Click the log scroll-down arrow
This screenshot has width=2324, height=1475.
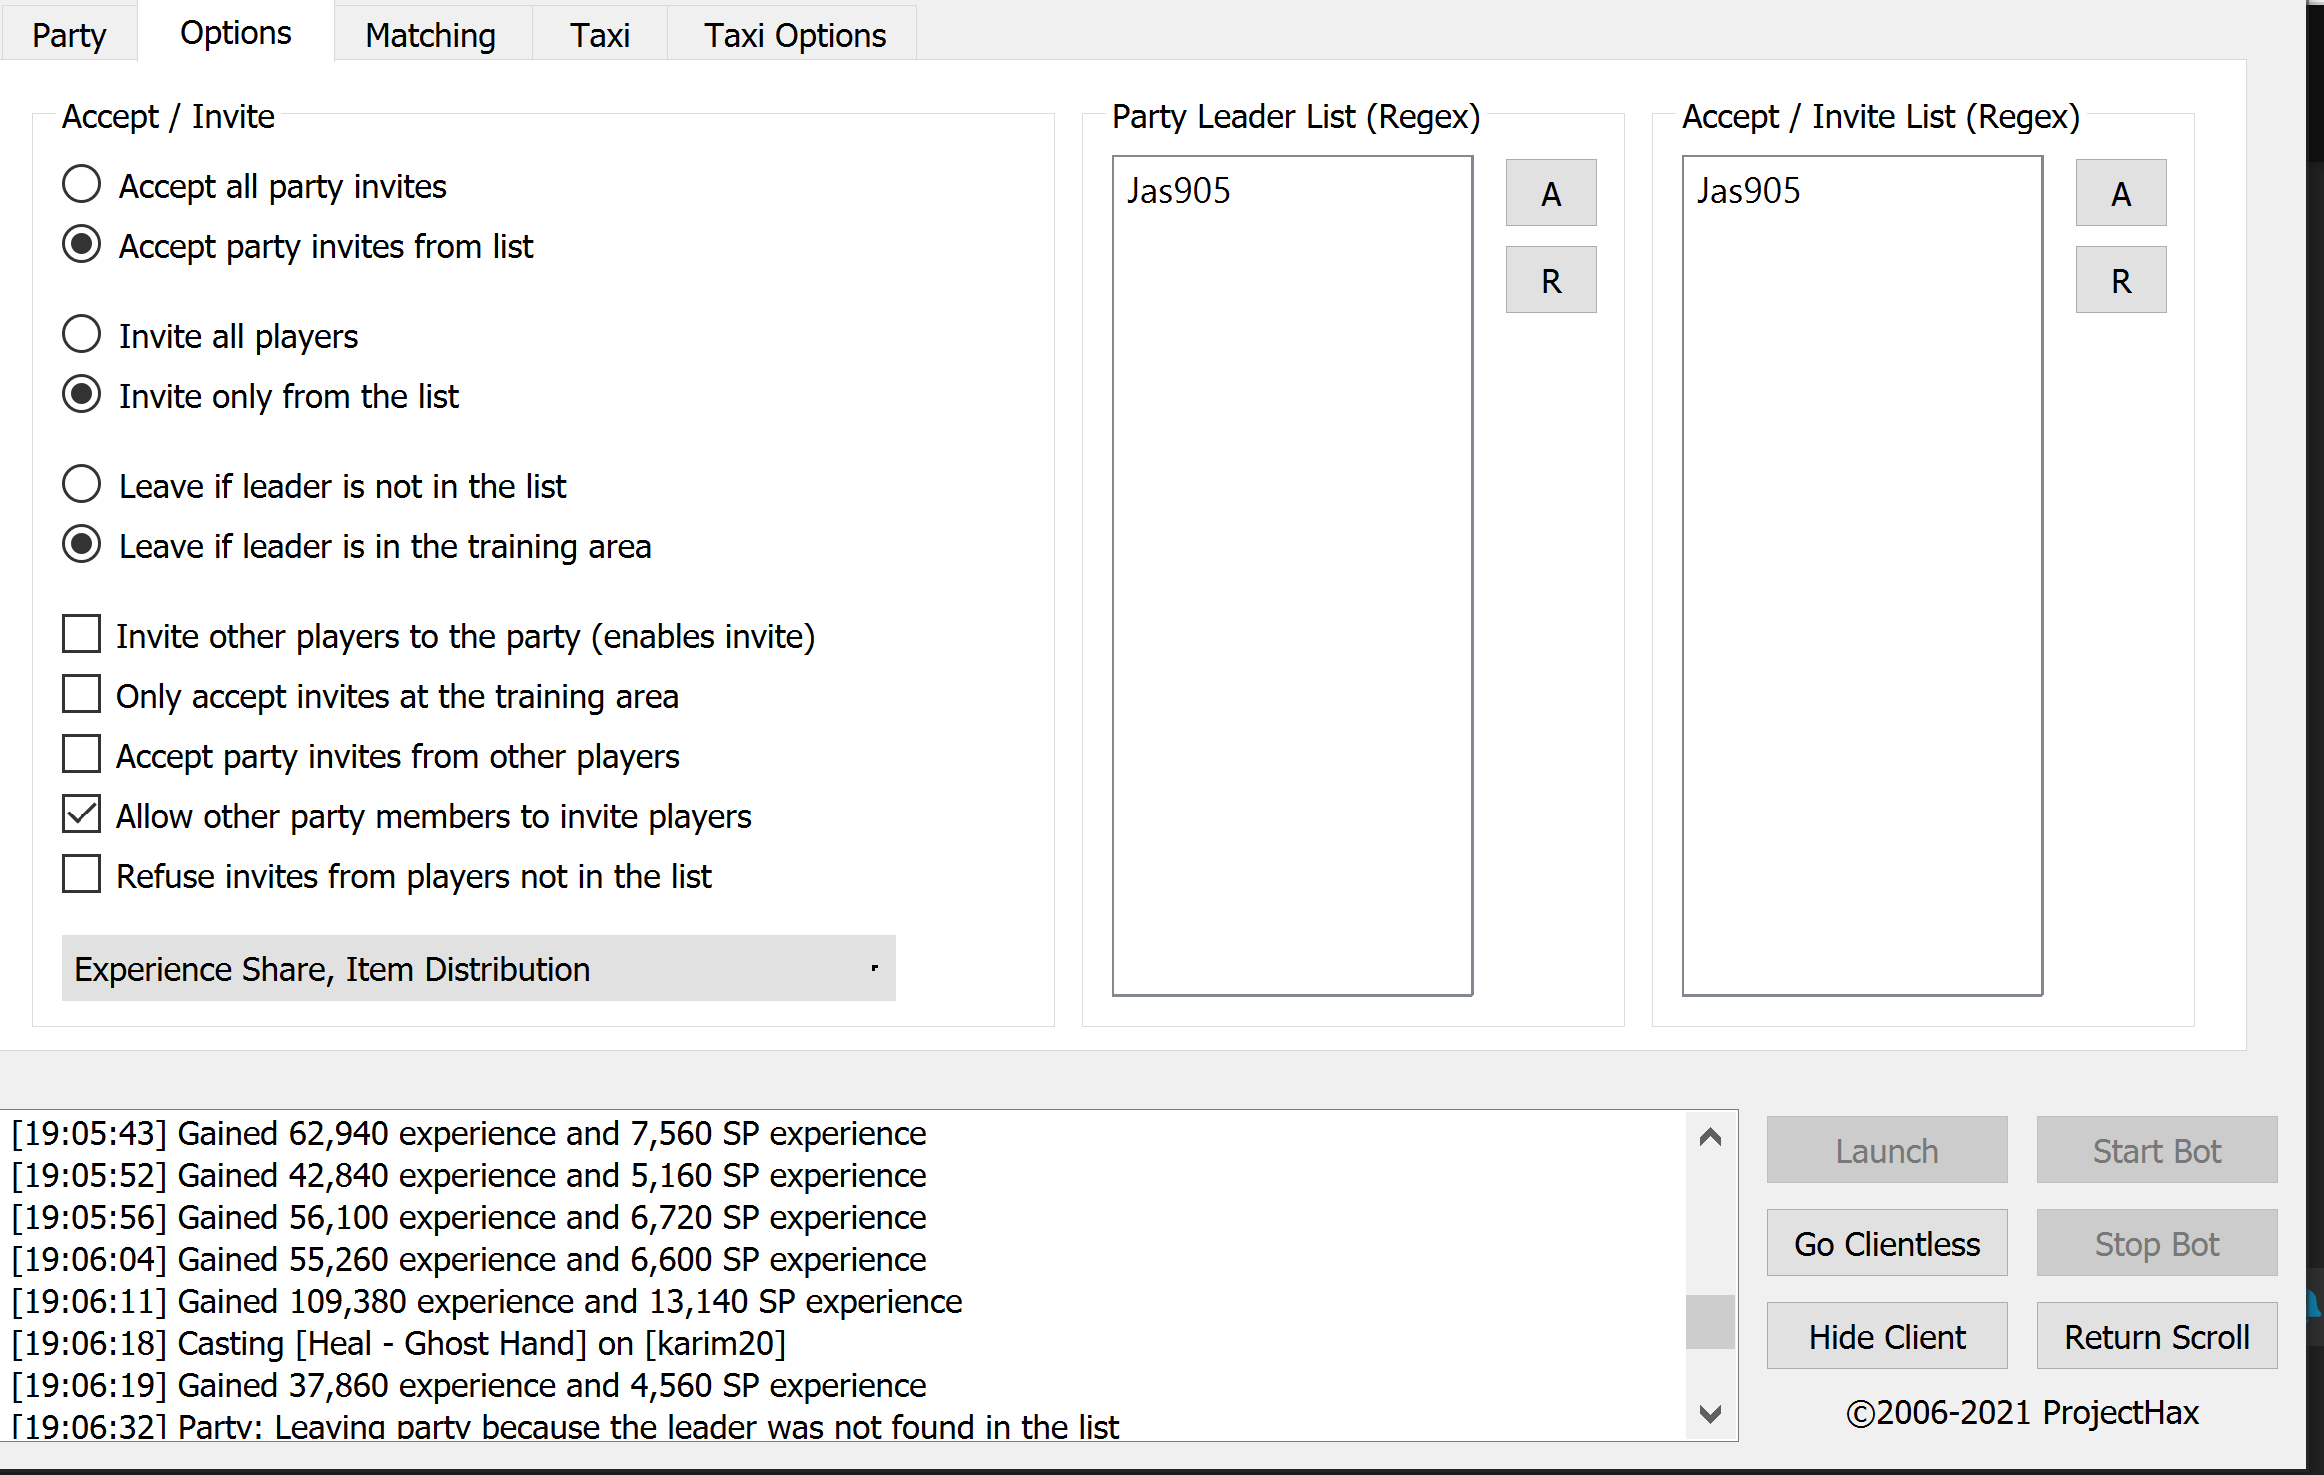pos(1709,1414)
